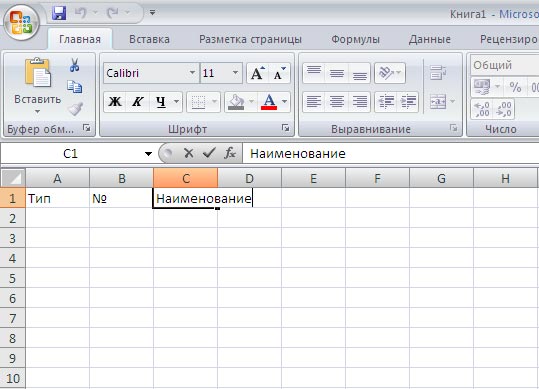This screenshot has width=539, height=389.
Task: Expand the font color dropdown arrow
Action: 285,101
